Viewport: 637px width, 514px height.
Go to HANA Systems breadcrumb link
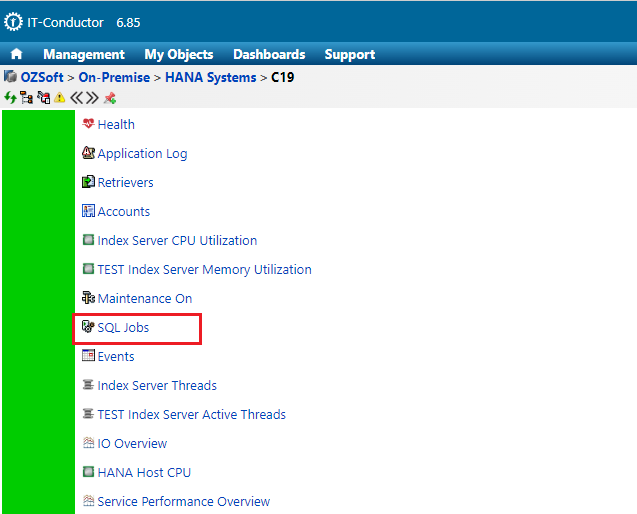210,77
